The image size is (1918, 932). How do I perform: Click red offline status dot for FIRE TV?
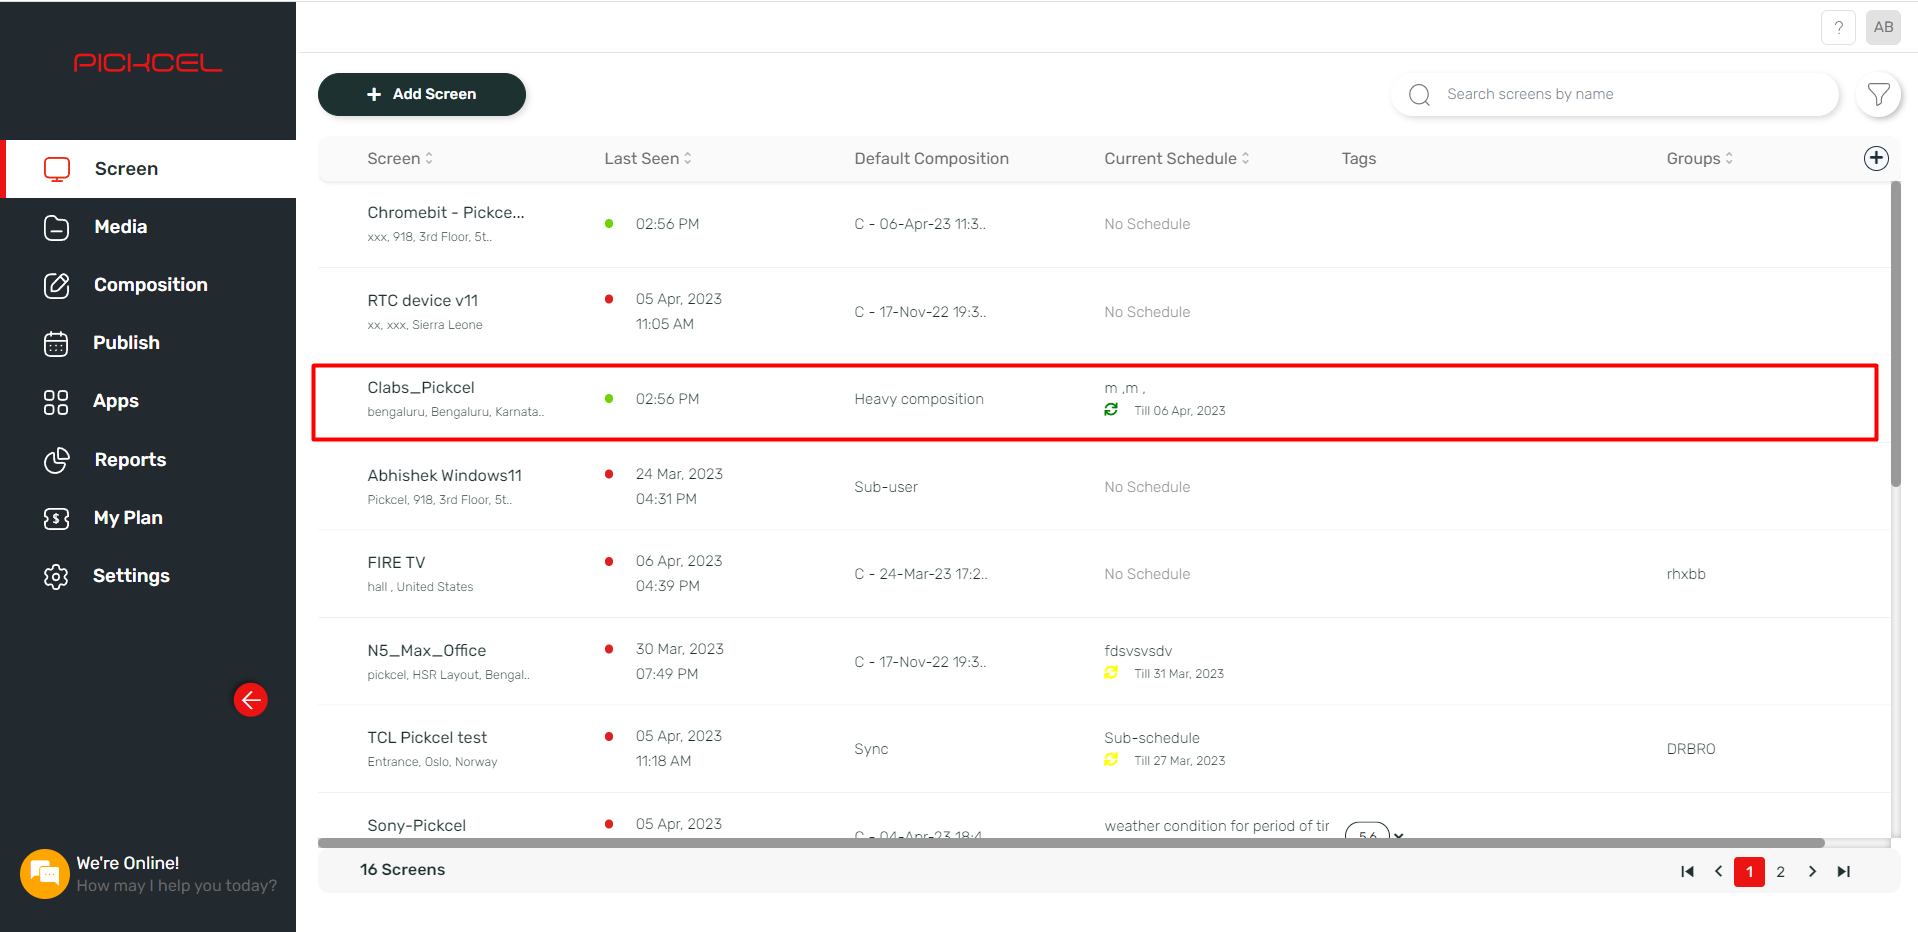(x=609, y=561)
